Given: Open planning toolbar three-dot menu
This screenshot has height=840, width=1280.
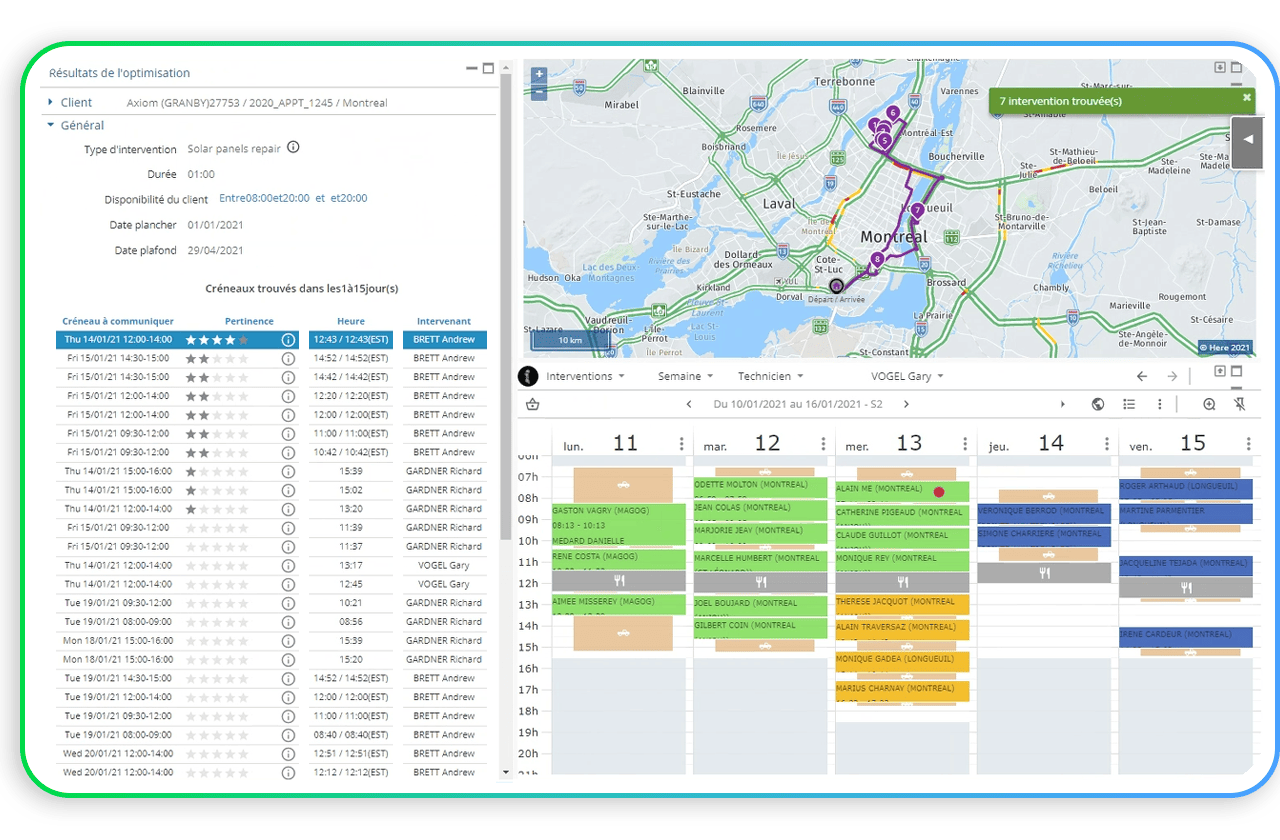Looking at the screenshot, I should (1160, 404).
